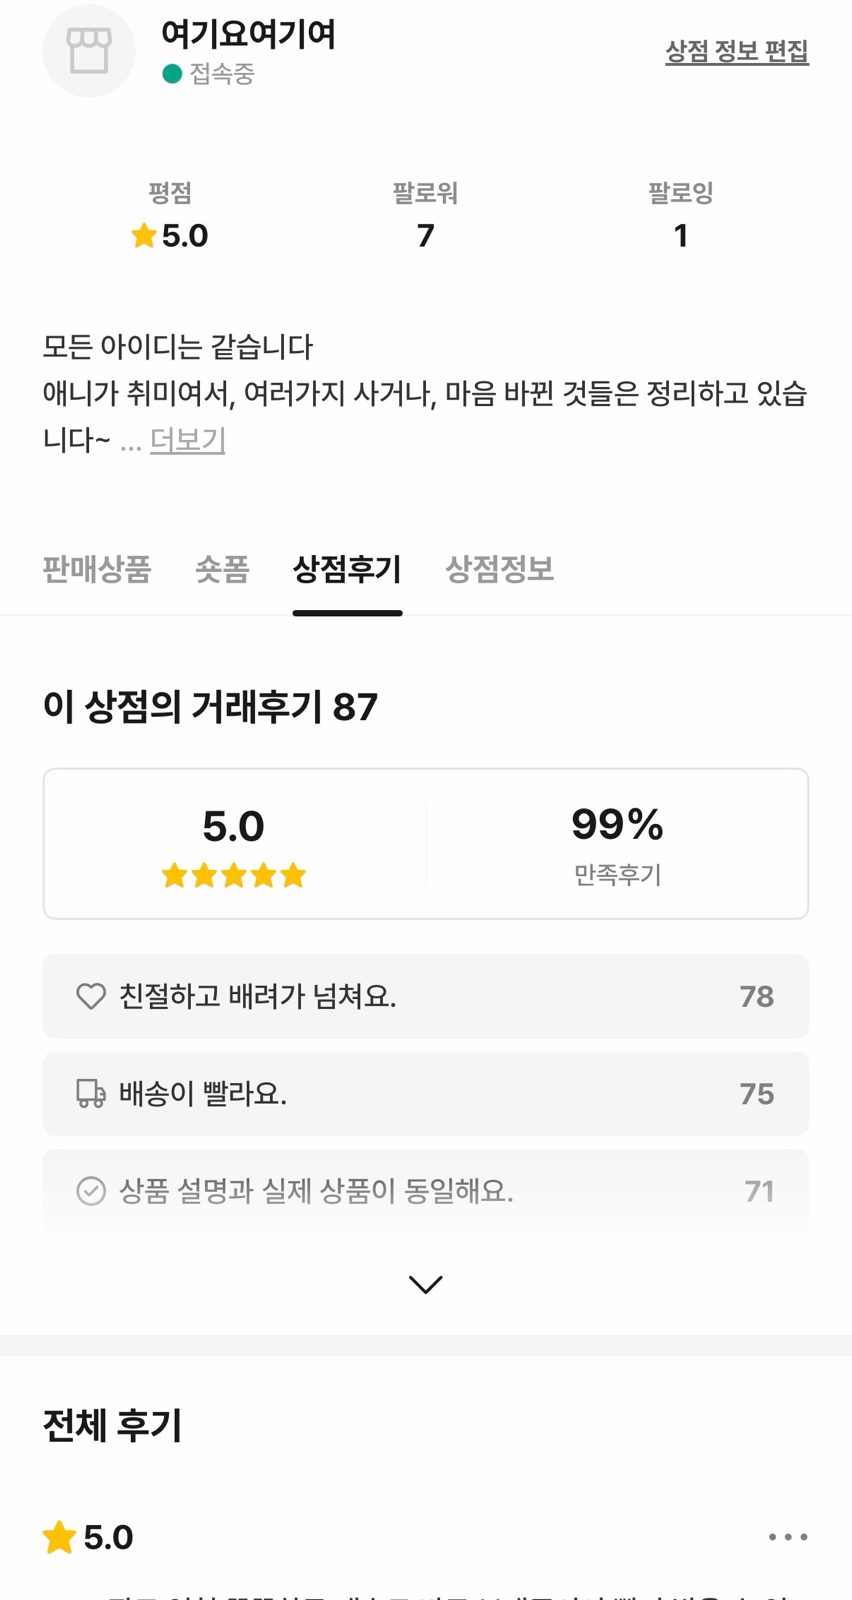Screen dimensions: 852x1600
Task: Click the yellow star beside 평점 rating
Action: click(144, 236)
